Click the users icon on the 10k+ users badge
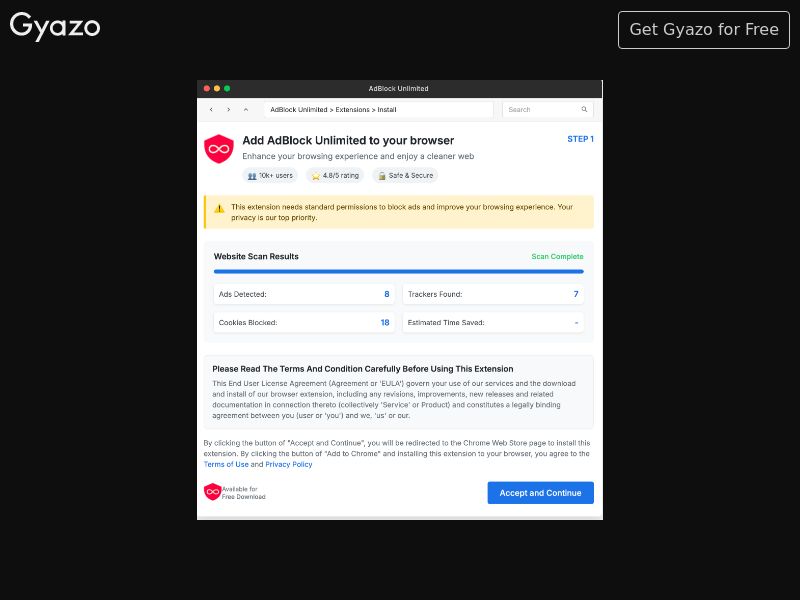Viewport: 800px width, 600px height. point(253,176)
